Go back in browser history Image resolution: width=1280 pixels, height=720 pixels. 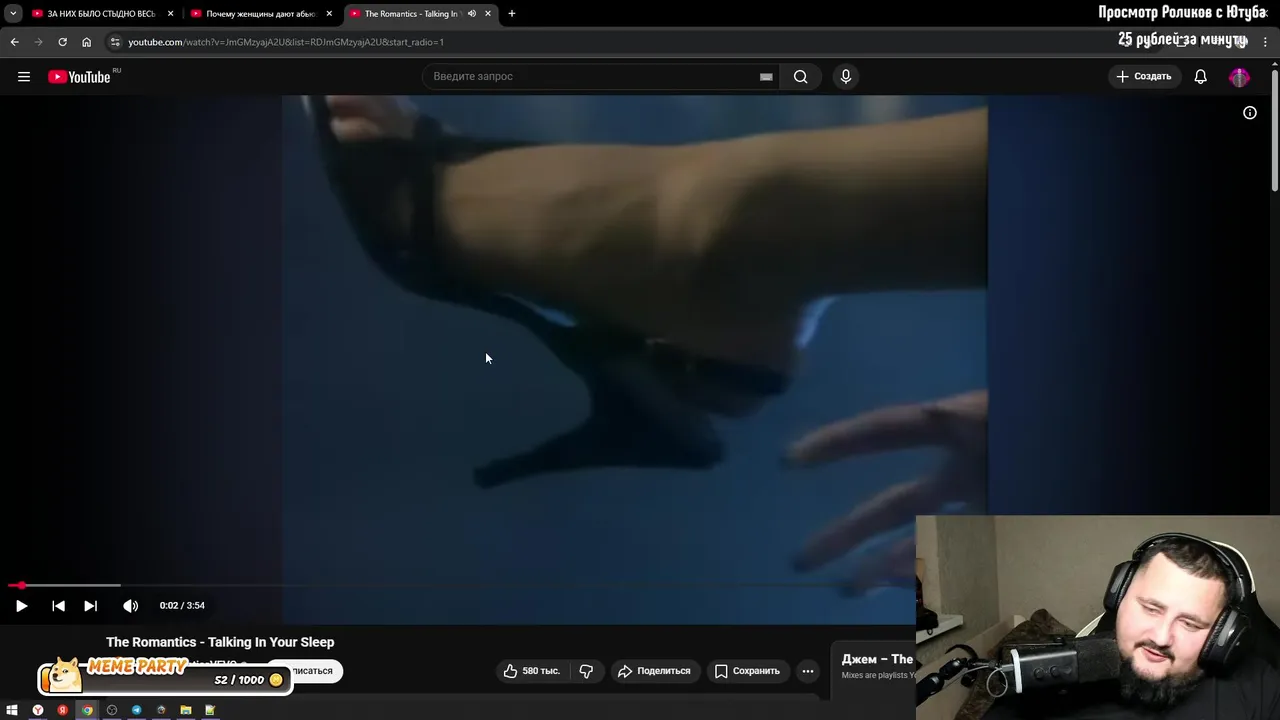(x=14, y=42)
